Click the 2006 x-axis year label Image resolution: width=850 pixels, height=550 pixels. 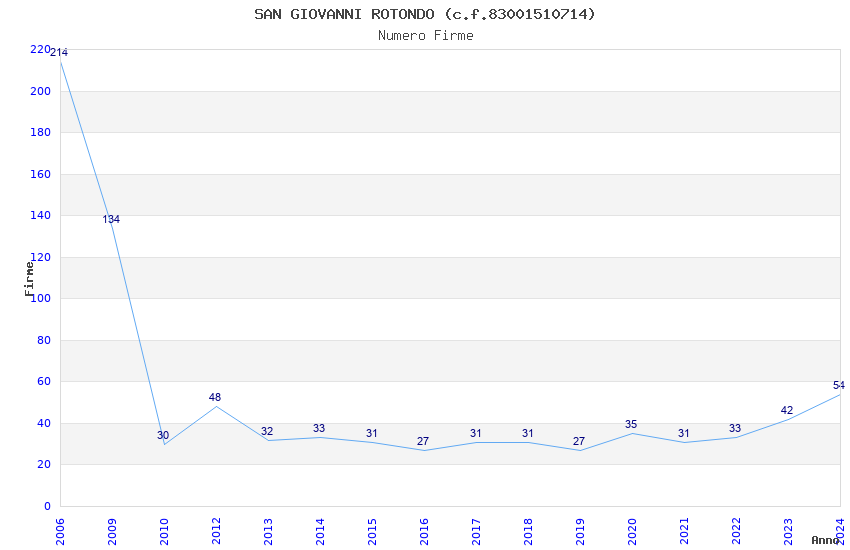60,532
